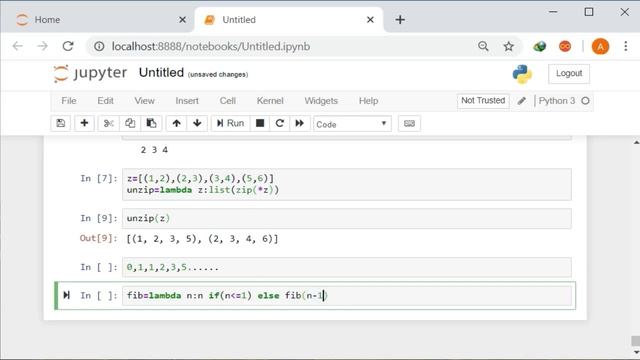Image resolution: width=640 pixels, height=360 pixels.
Task: Open the orange A profile avatar
Action: (600, 47)
